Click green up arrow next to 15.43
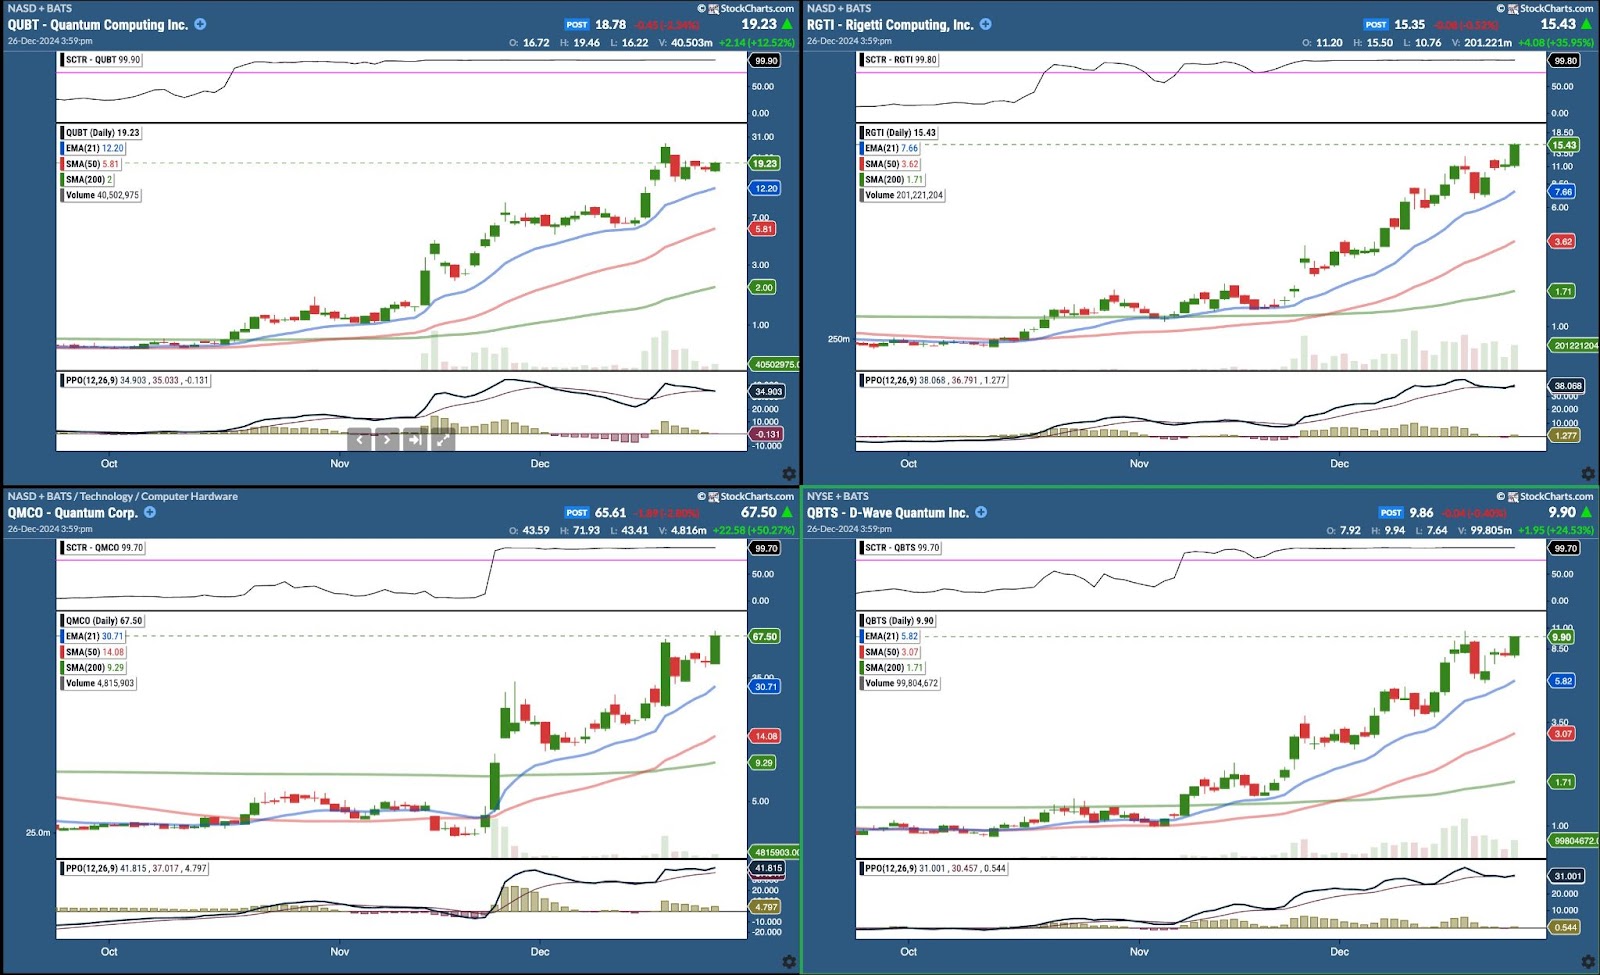Viewport: 1600px width, 975px height. 1587,24
